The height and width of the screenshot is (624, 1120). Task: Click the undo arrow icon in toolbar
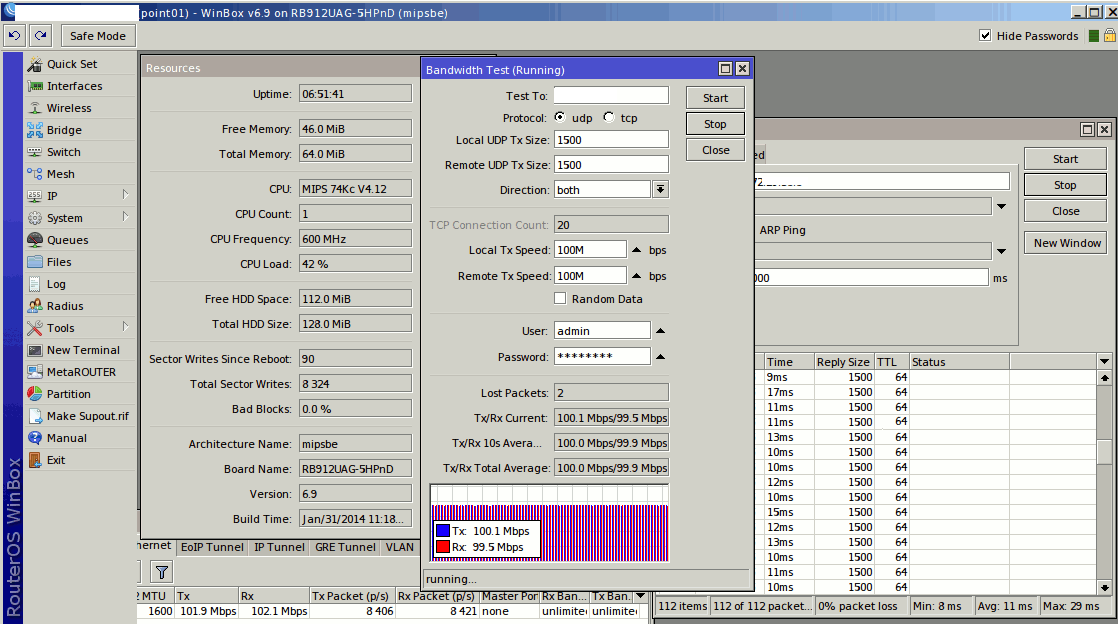click(14, 35)
